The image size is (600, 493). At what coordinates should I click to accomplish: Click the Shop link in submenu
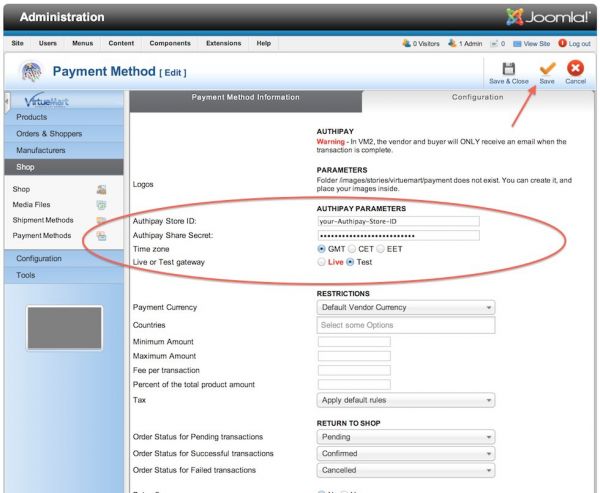coord(21,189)
